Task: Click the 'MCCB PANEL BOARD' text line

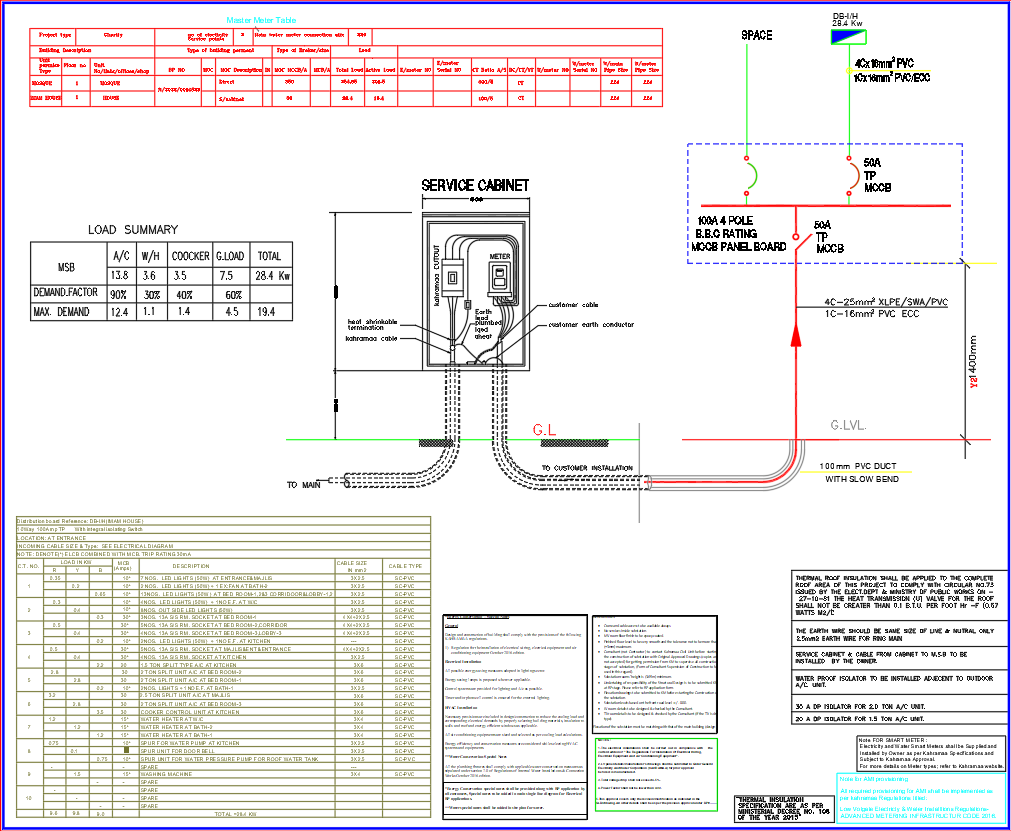Action: (739, 246)
